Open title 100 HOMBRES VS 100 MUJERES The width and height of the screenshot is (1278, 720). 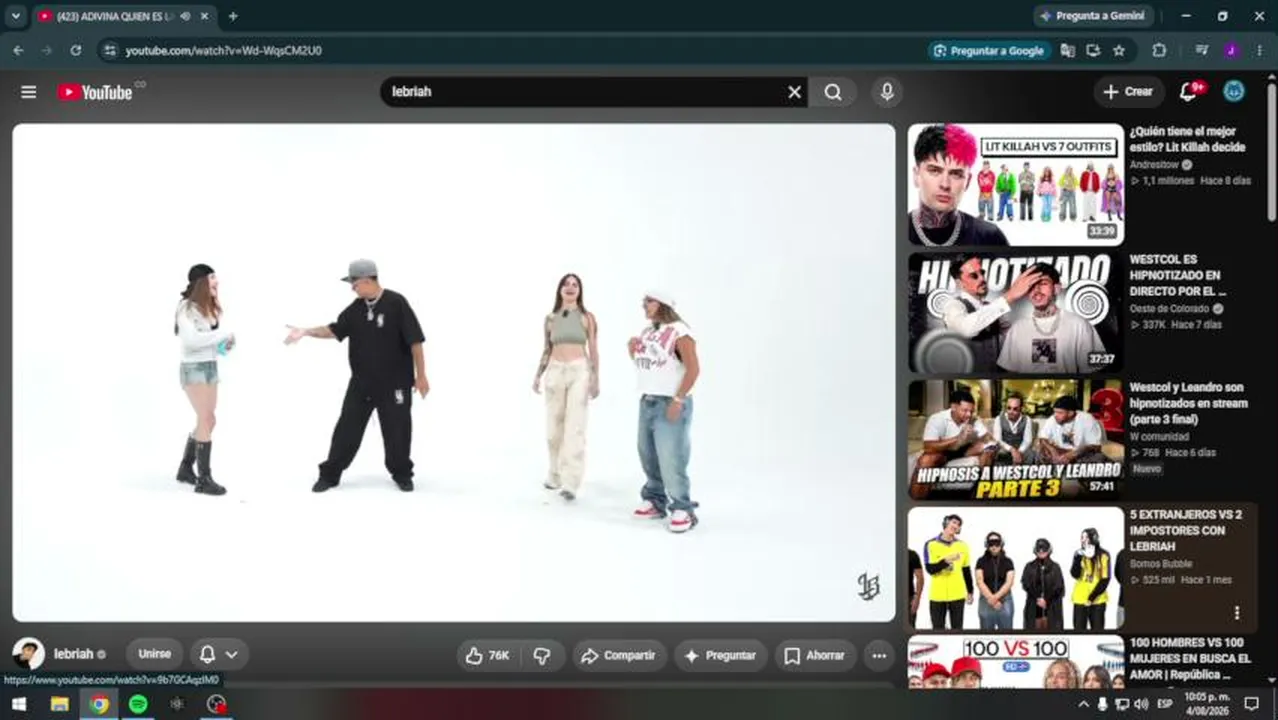click(1190, 659)
